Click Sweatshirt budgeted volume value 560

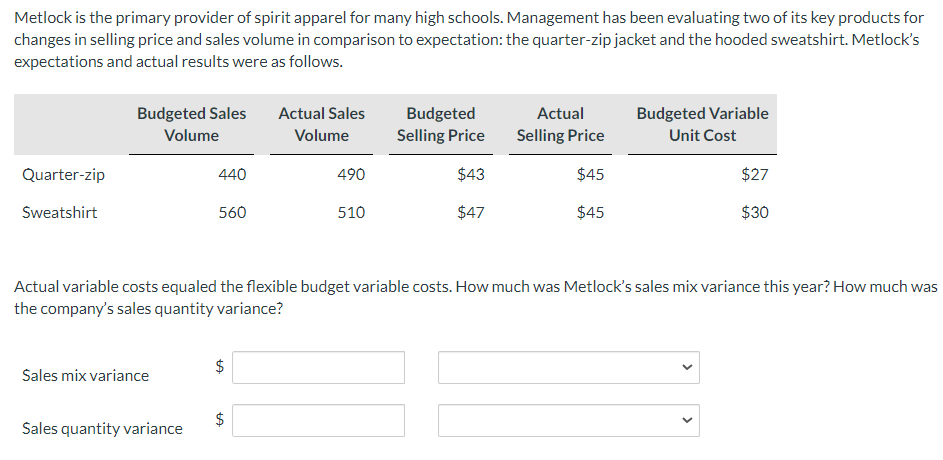(232, 212)
